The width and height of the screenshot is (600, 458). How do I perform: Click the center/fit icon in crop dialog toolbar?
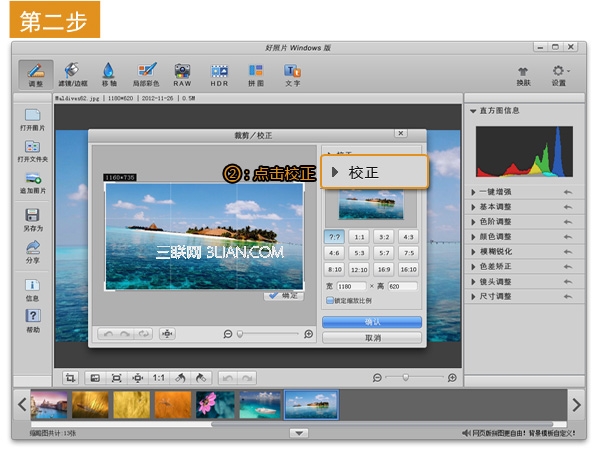pyautogui.click(x=167, y=334)
